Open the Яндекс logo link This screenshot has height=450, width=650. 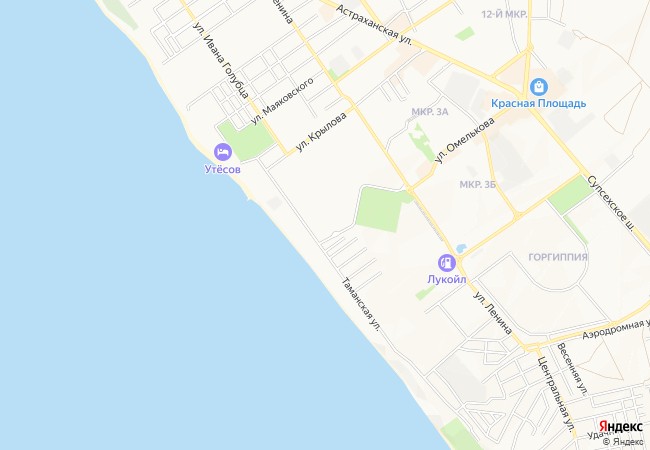click(621, 426)
